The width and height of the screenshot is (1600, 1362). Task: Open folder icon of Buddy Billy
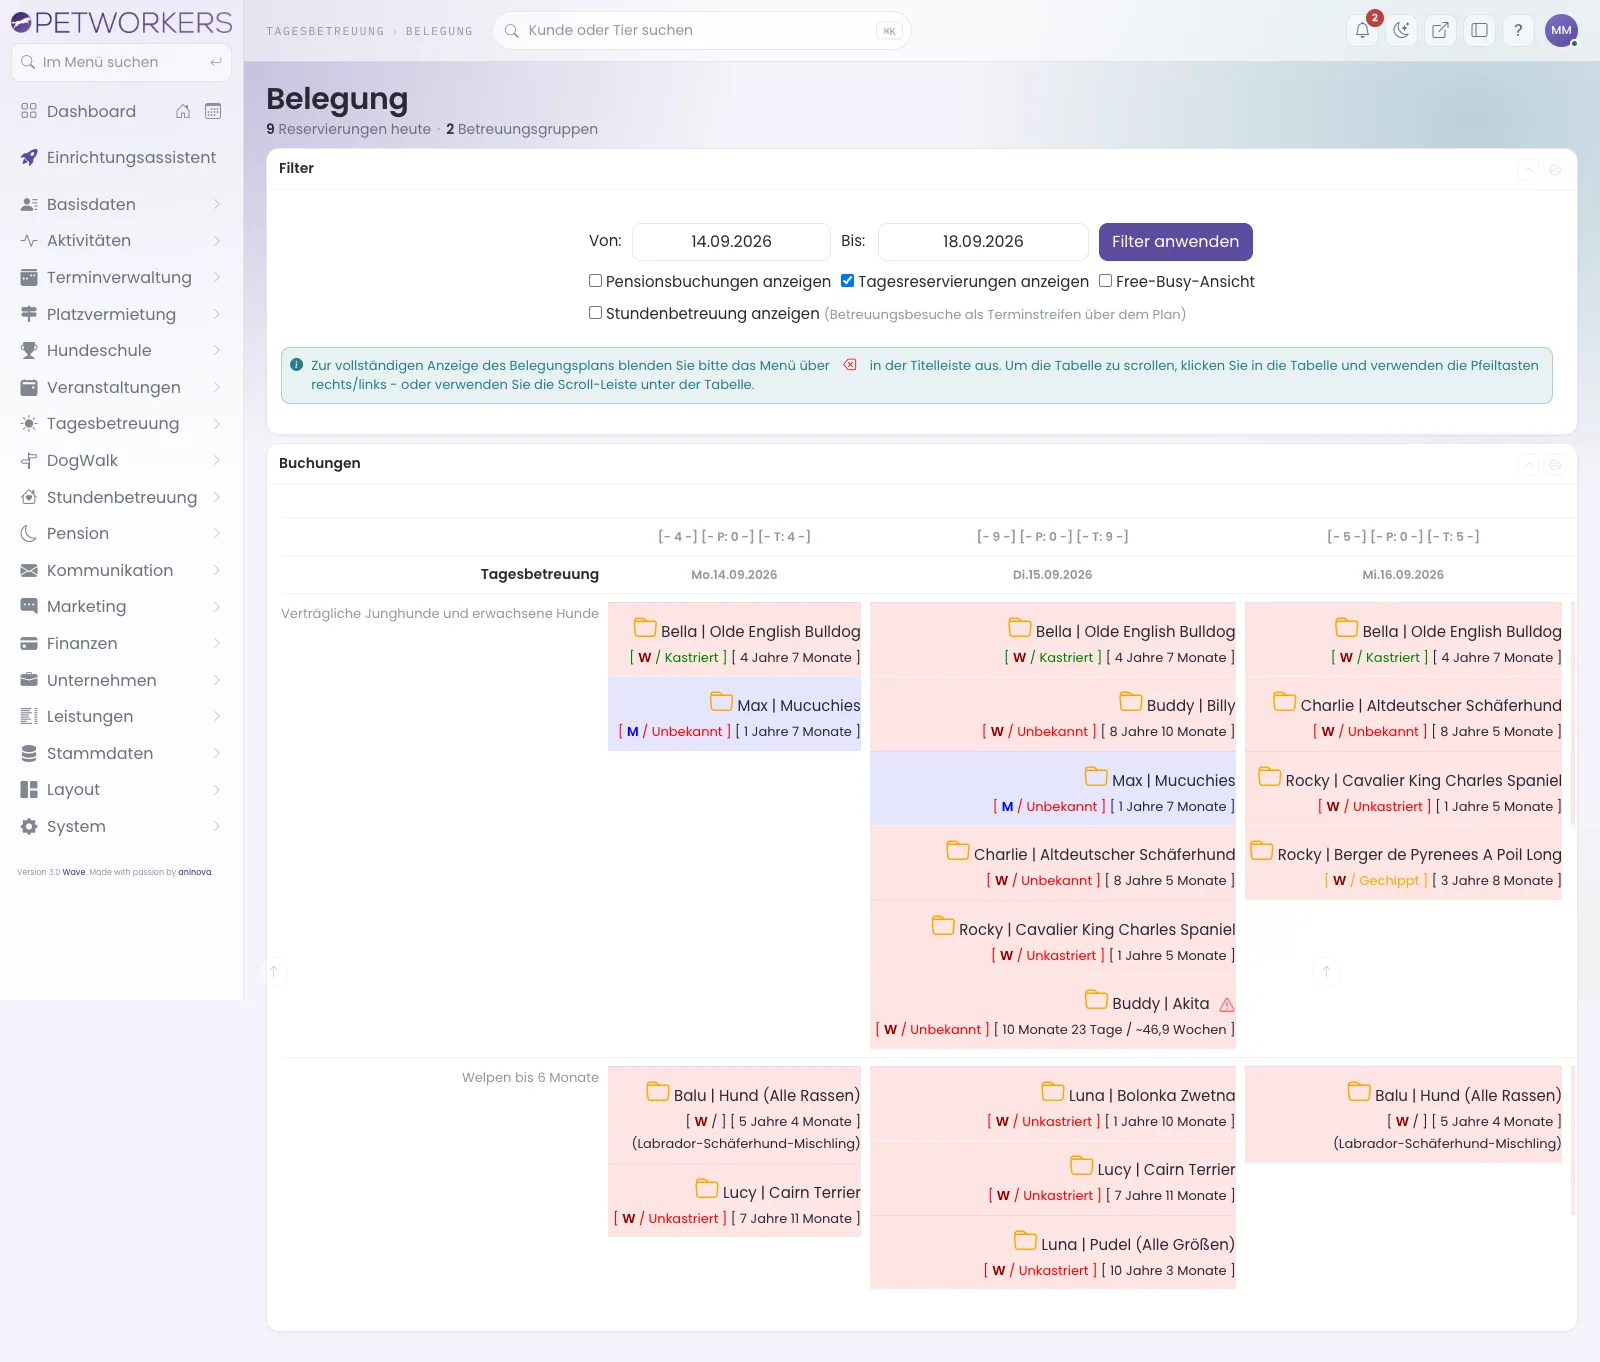coord(1131,702)
